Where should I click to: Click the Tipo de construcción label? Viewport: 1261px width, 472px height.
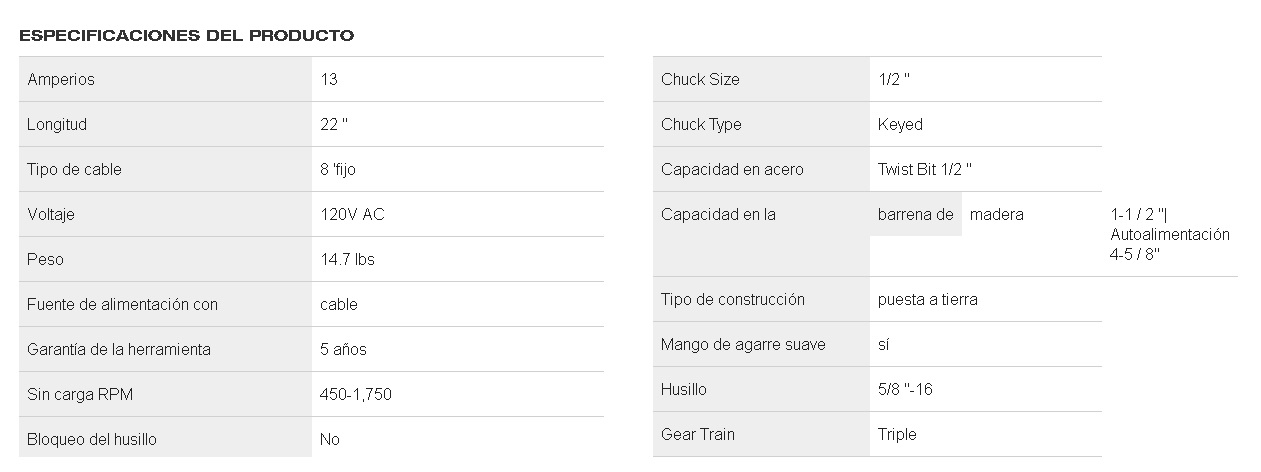tap(733, 299)
